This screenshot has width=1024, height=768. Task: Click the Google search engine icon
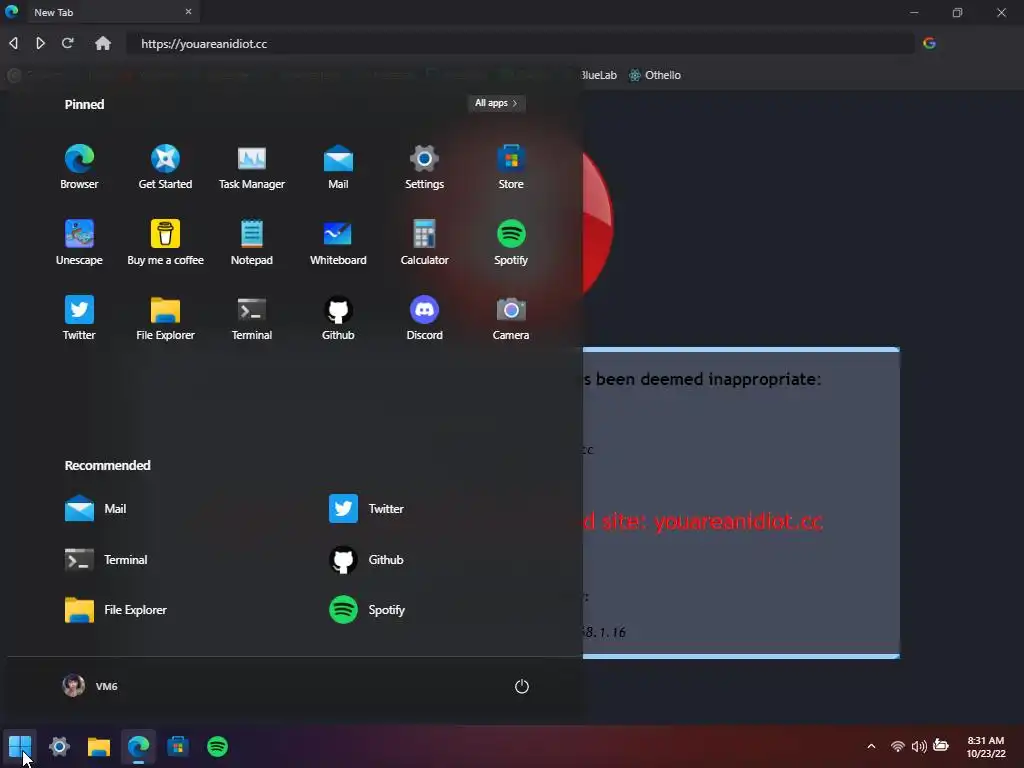coord(929,43)
